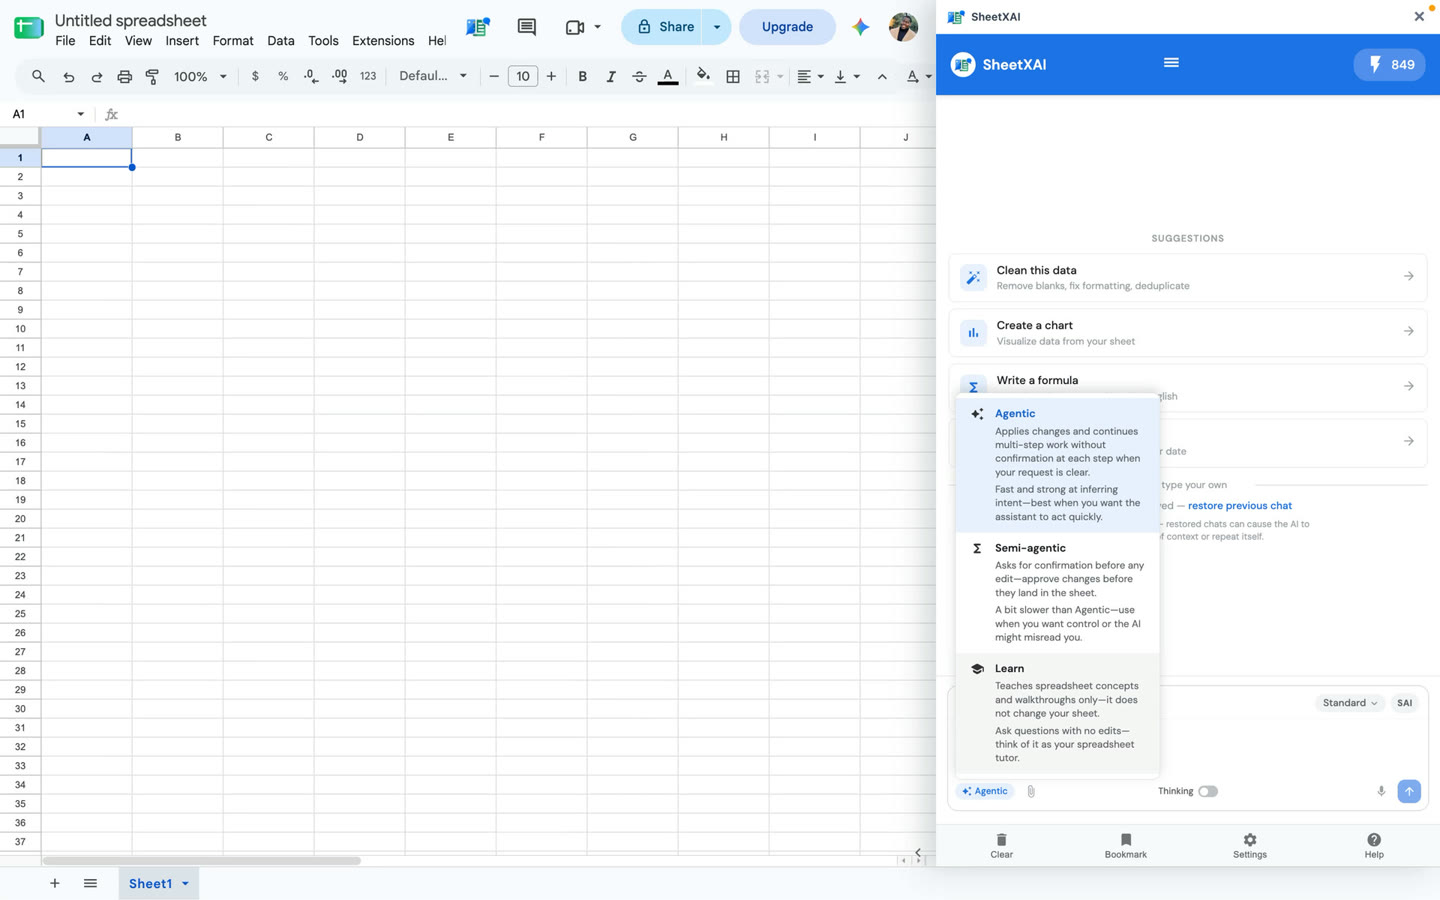Open the Extensions menu
Screen dimensions: 1440x900
(x=383, y=41)
